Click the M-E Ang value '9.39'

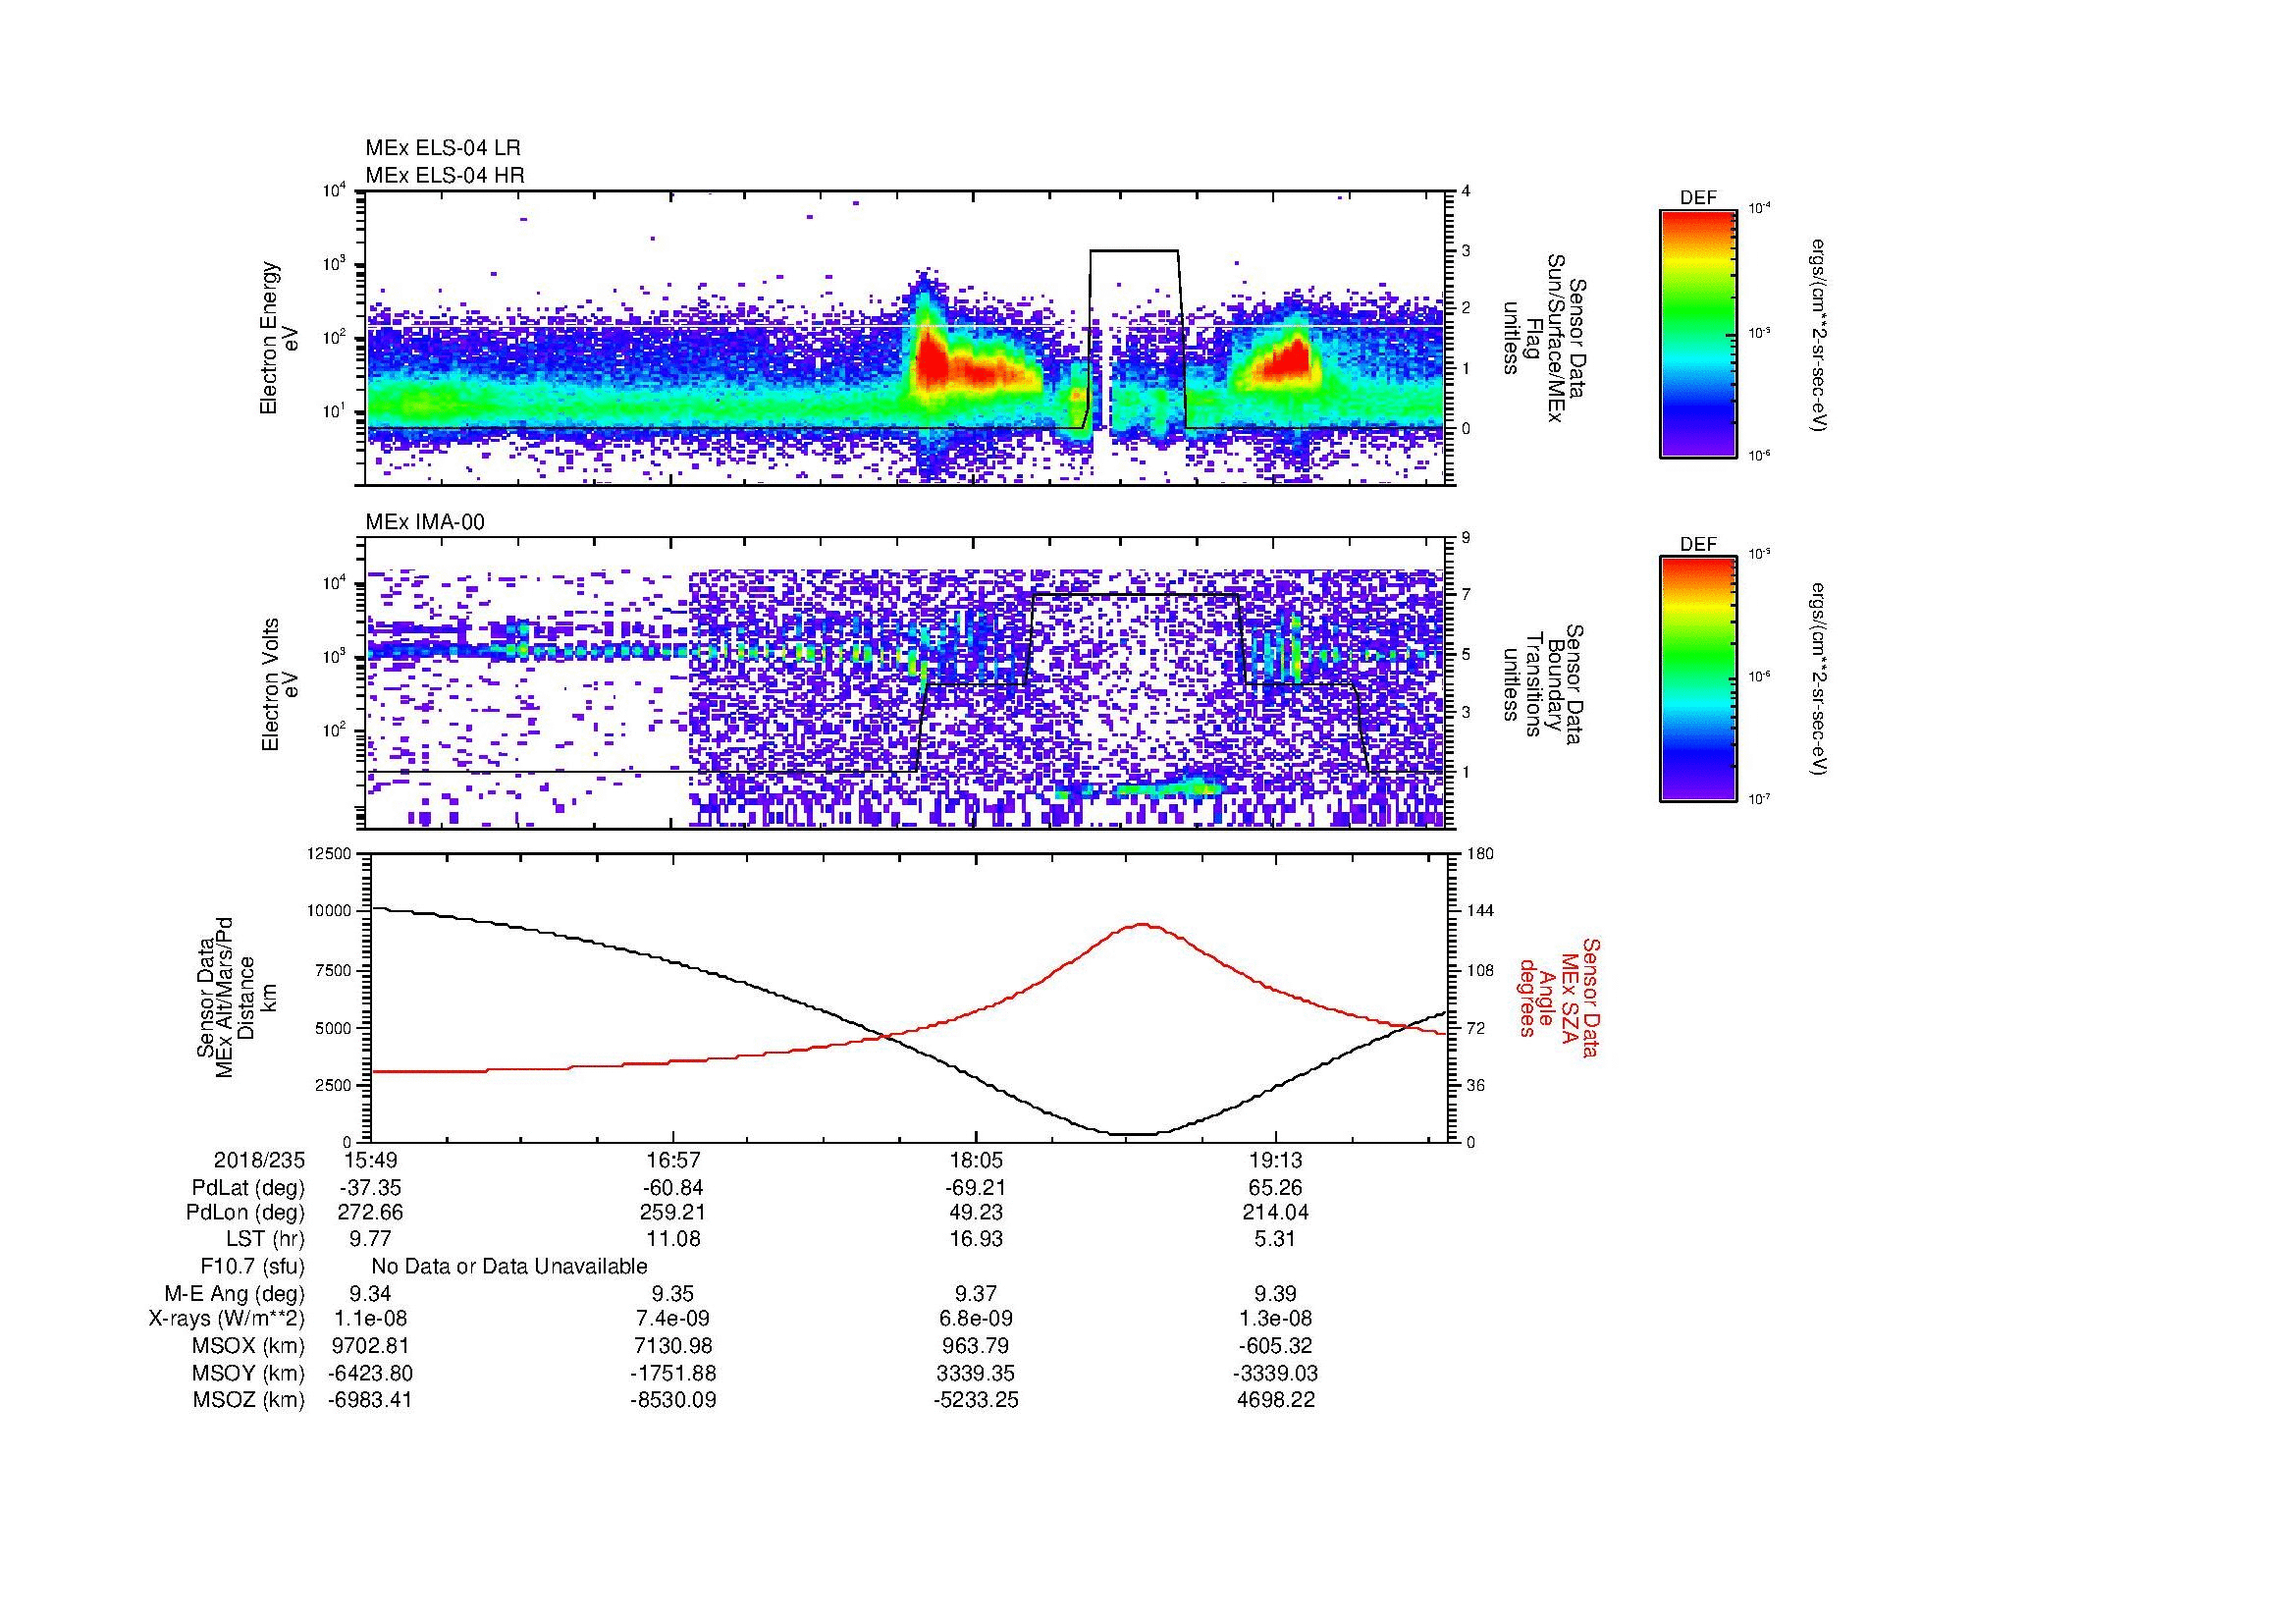(x=1276, y=1294)
